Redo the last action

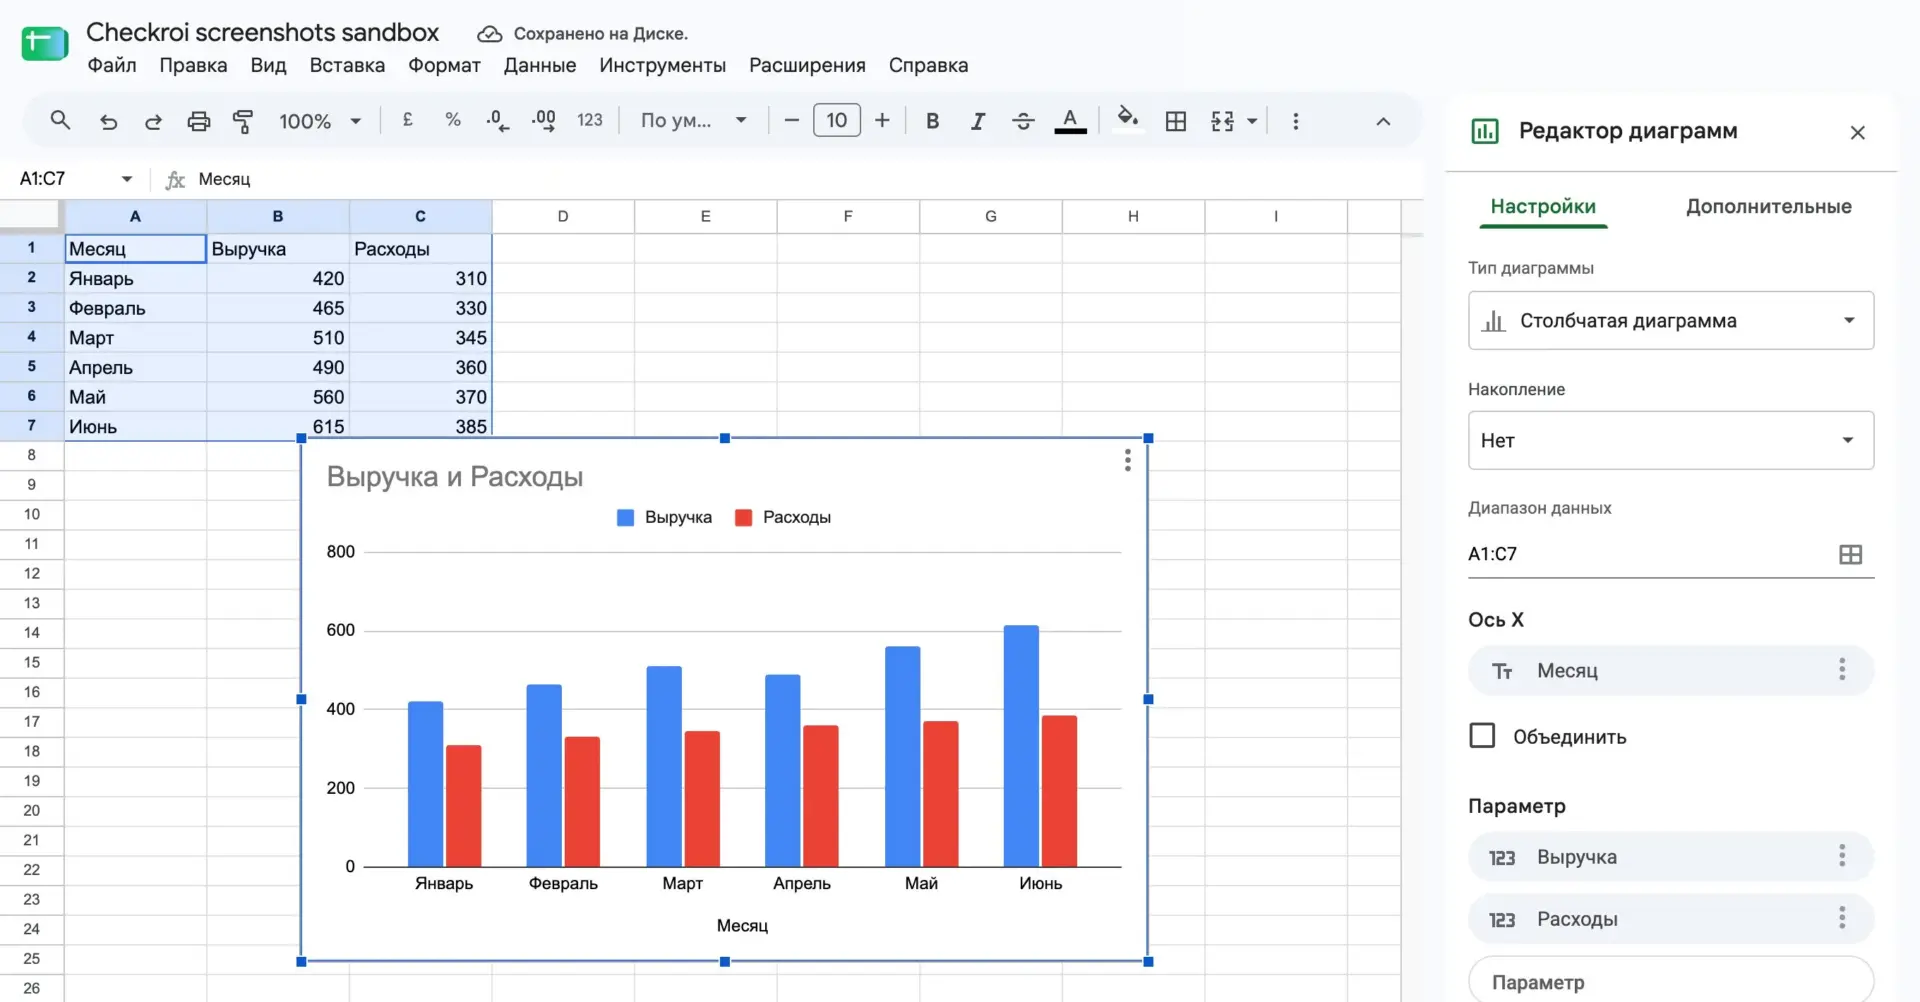pos(153,121)
